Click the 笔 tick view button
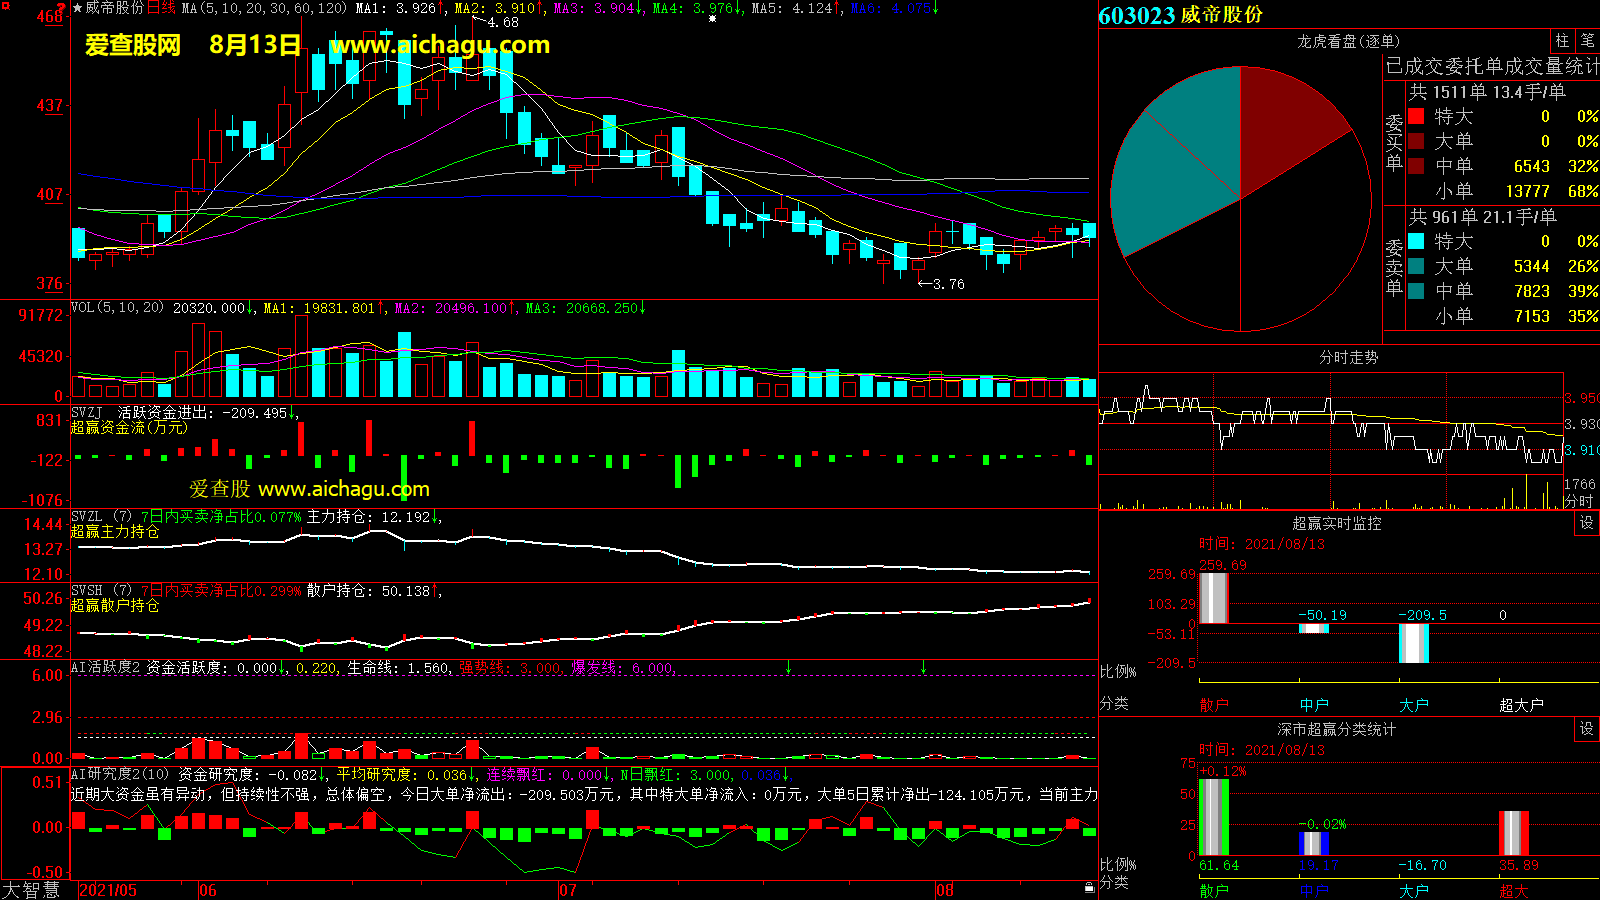The width and height of the screenshot is (1600, 900). pos(1587,41)
